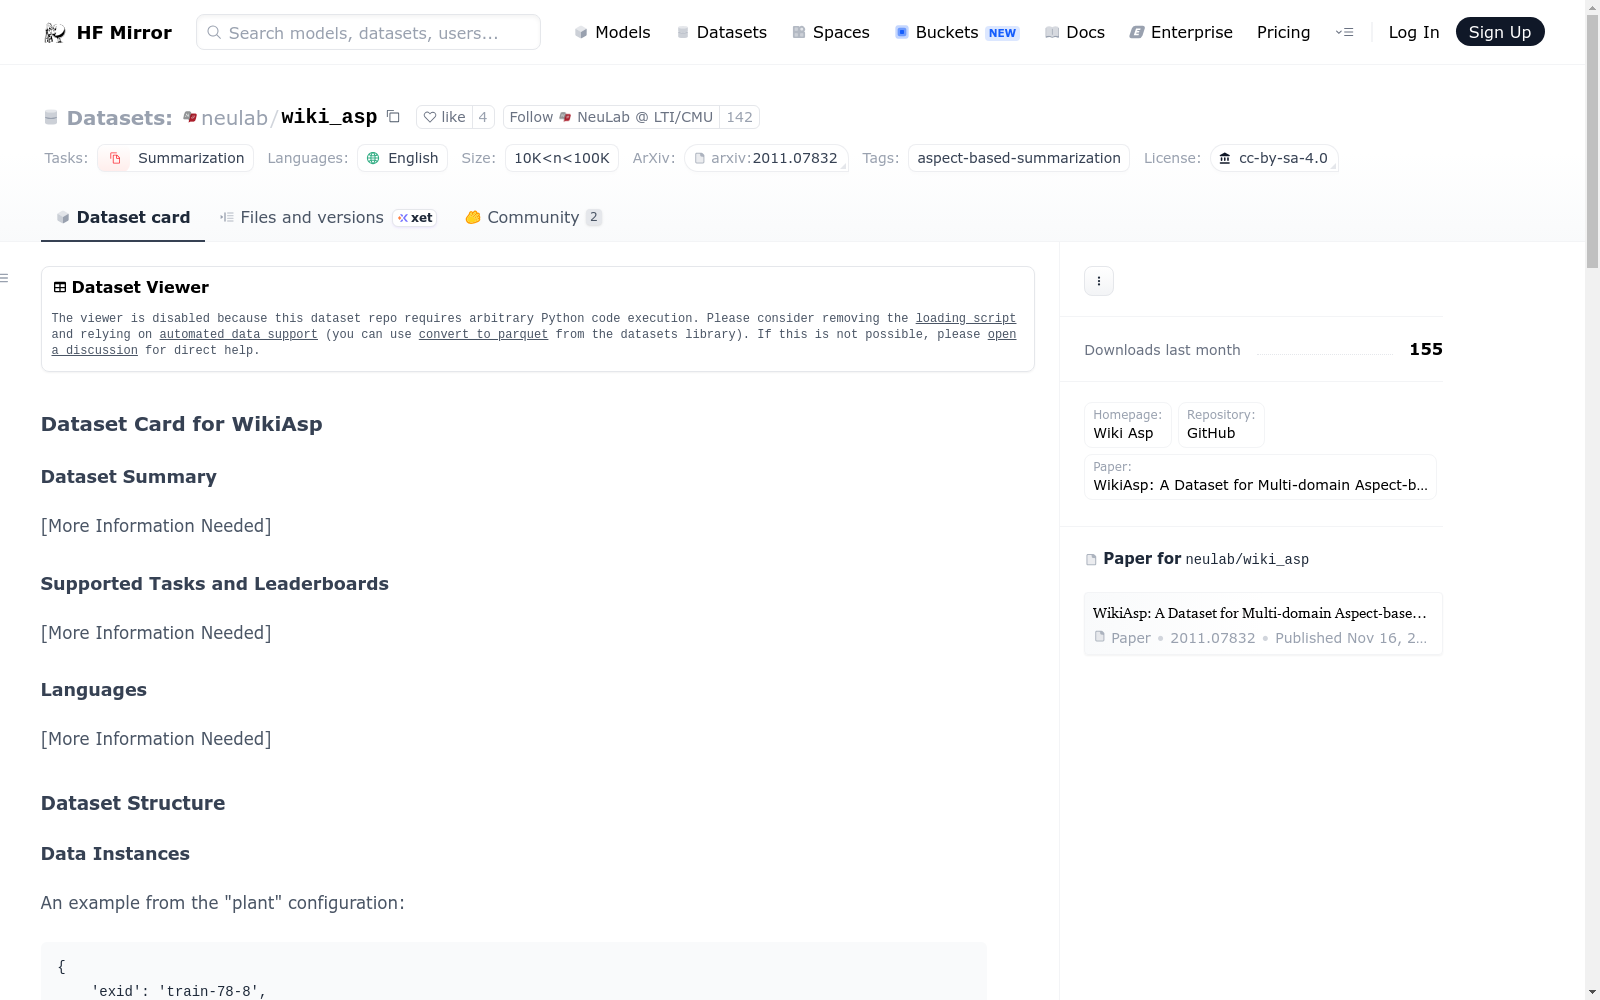Click the open a discussion link
Image resolution: width=1600 pixels, height=1000 pixels.
click(534, 343)
